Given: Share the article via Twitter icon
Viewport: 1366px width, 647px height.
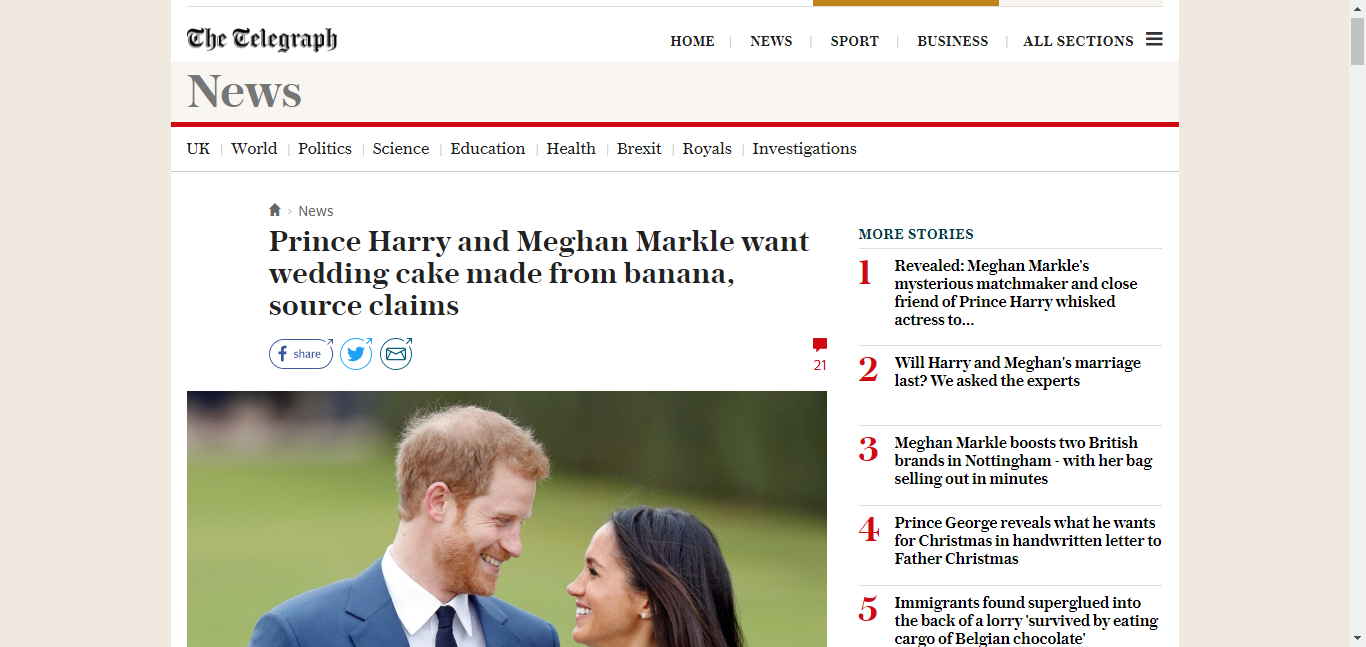Looking at the screenshot, I should 356,354.
